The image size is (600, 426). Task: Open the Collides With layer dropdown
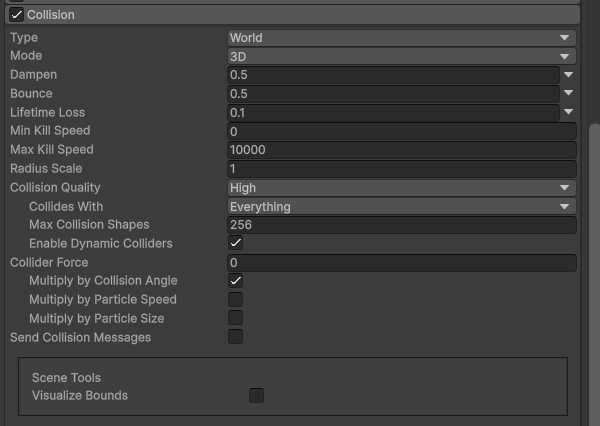click(x=401, y=207)
